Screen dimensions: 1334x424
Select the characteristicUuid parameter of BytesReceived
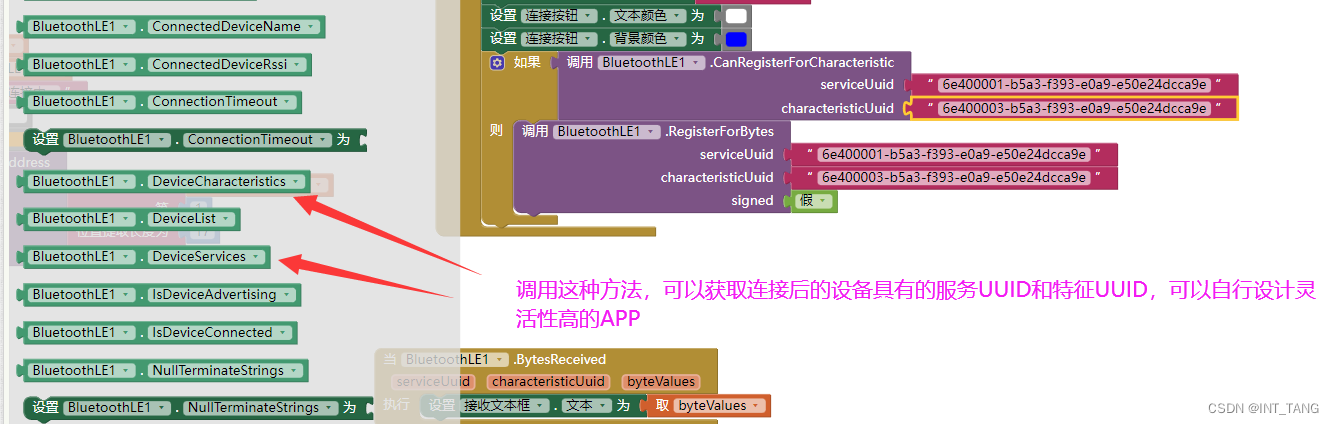(548, 382)
